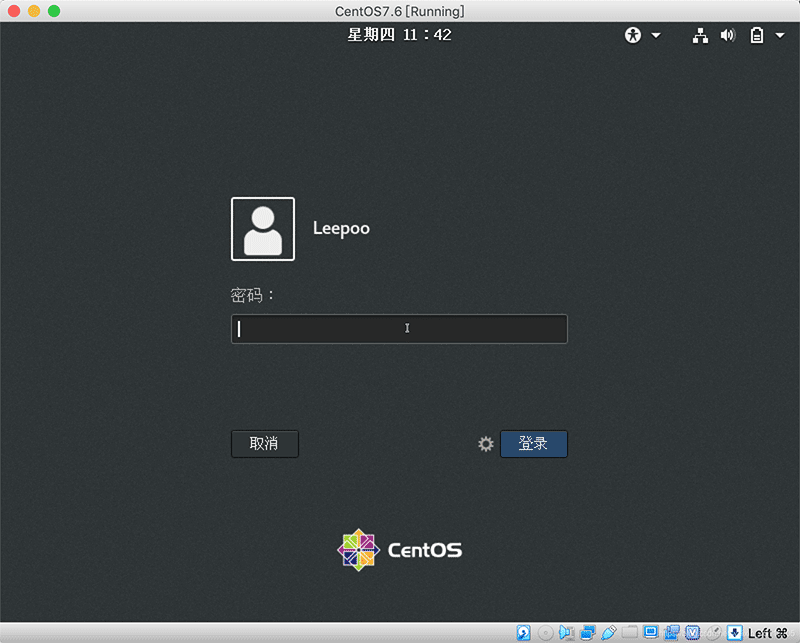Click inside the 密码 password field
The image size is (800, 643).
[399, 328]
